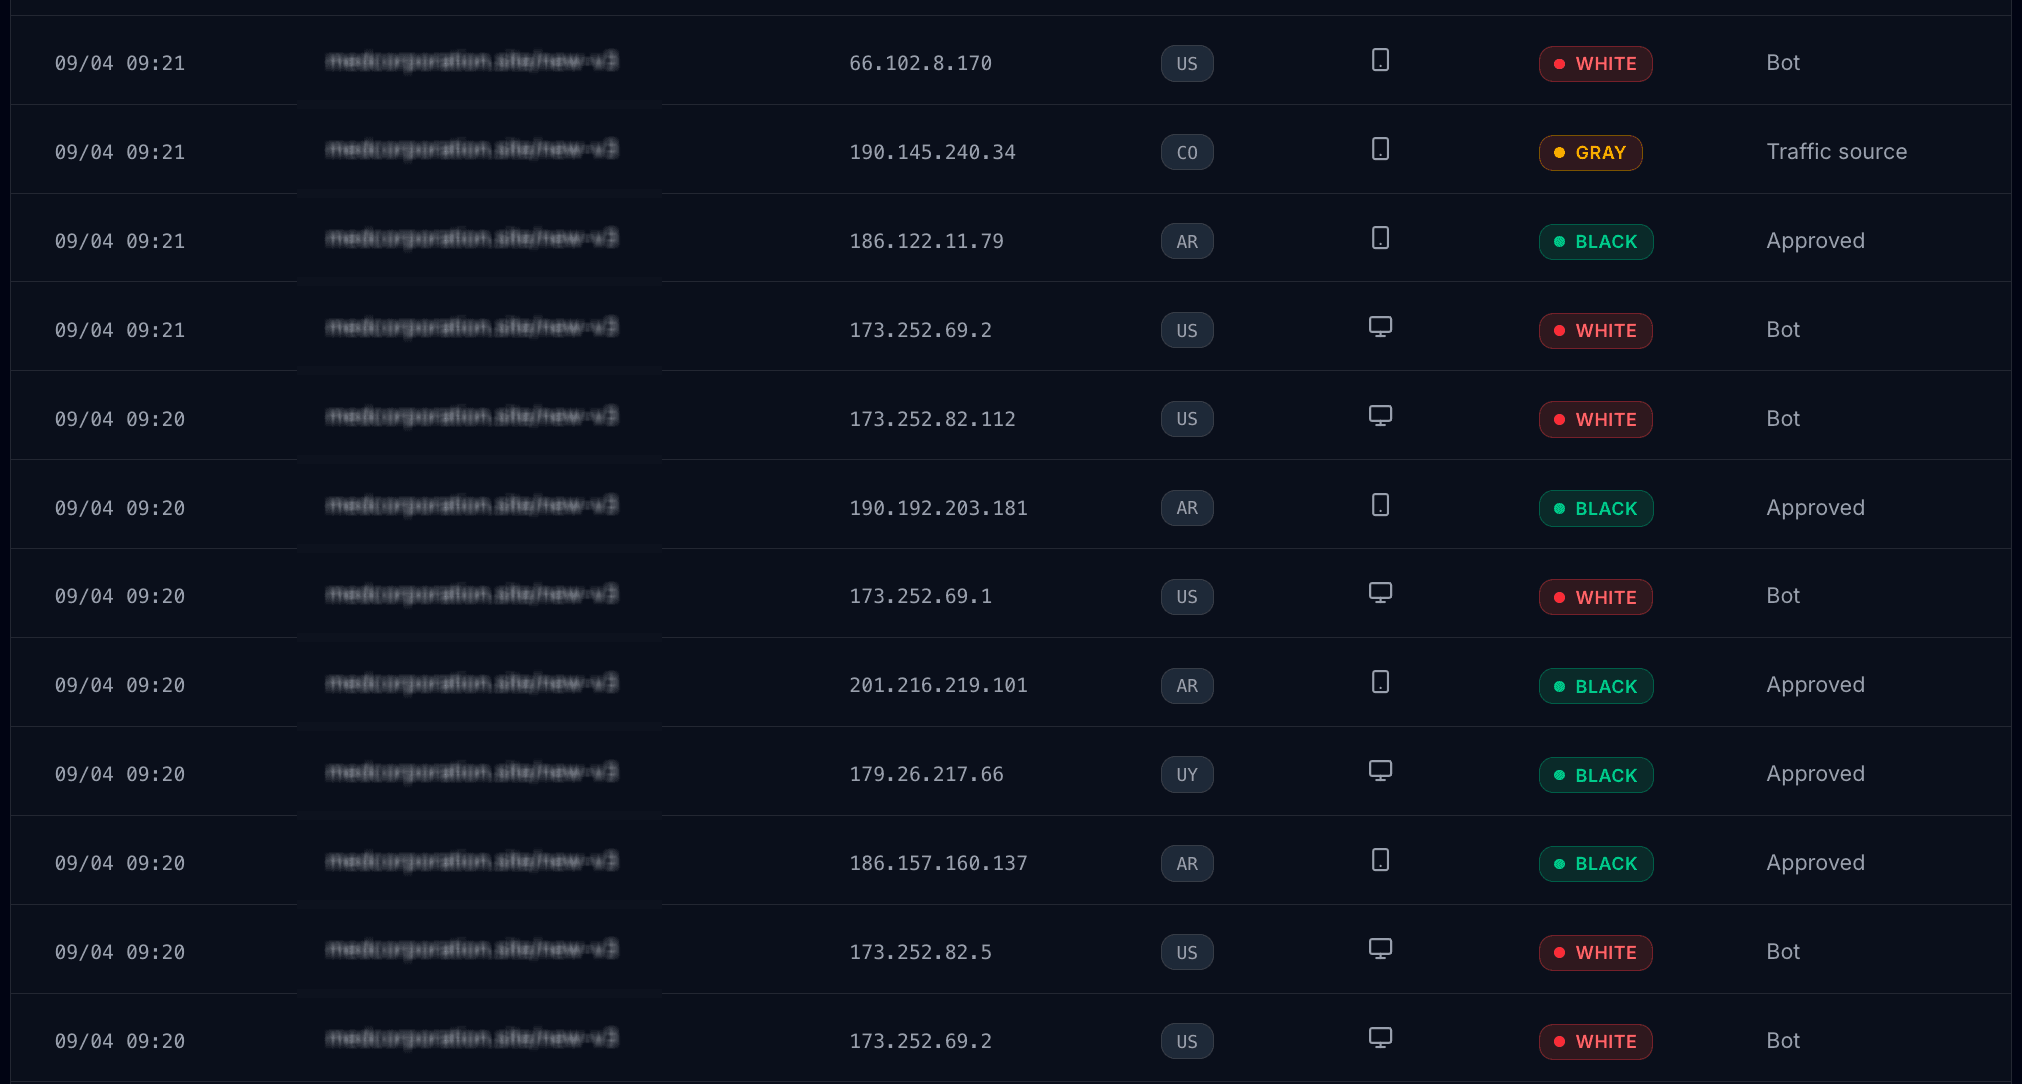2022x1084 pixels.
Task: Click the IP address 173.252.82.112
Action: click(932, 418)
